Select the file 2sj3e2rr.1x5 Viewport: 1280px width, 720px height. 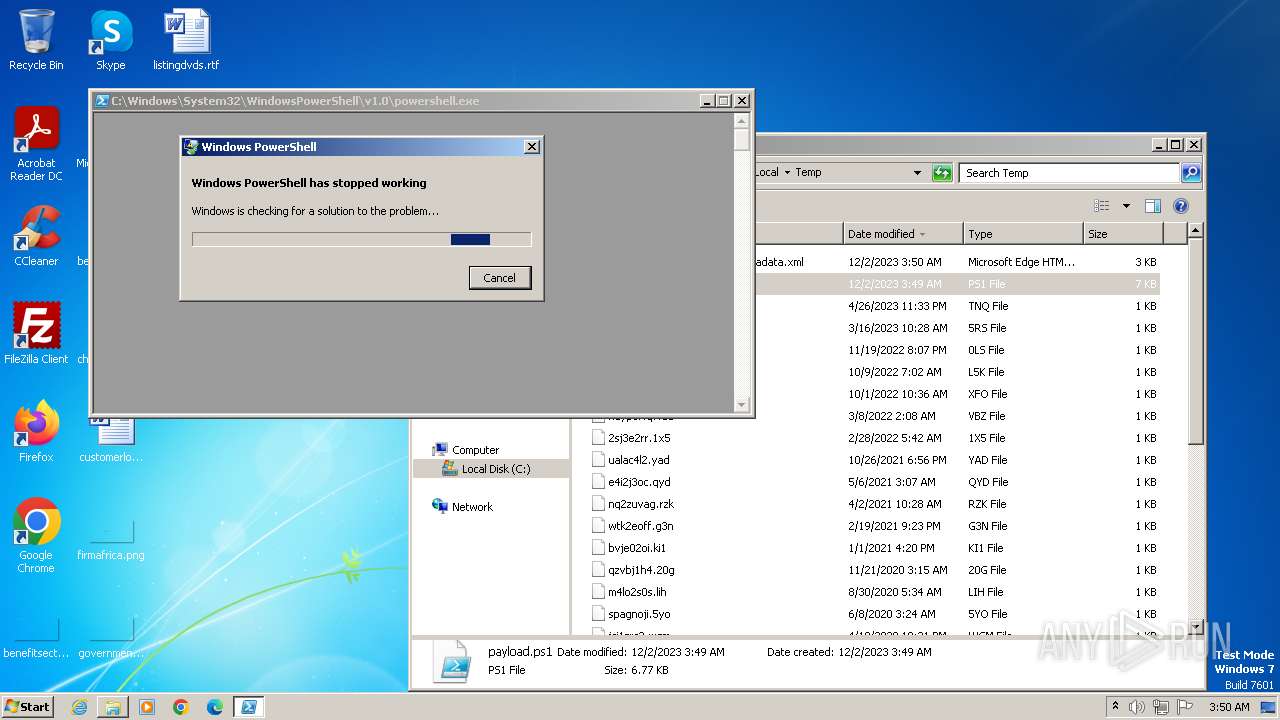point(639,438)
